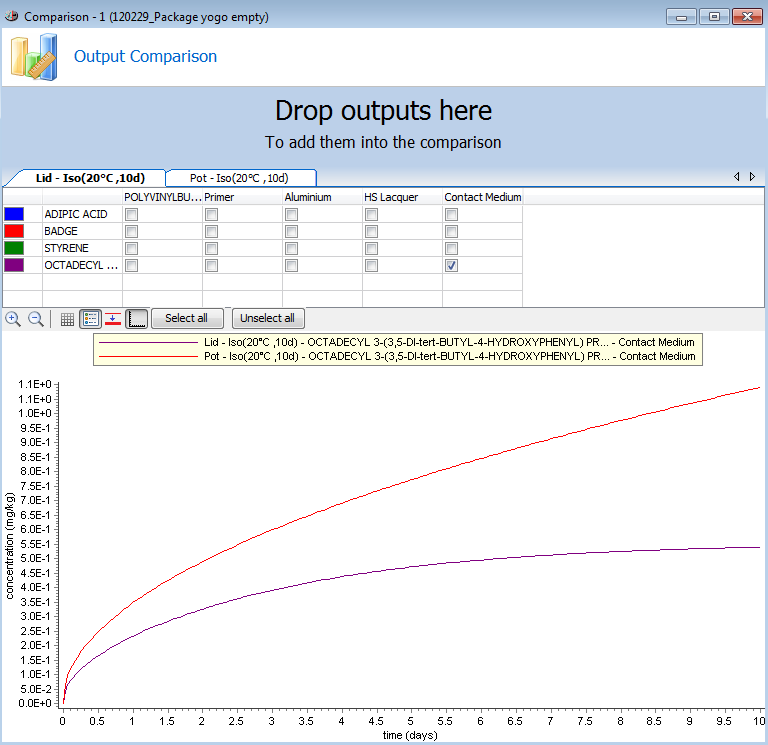Screen dimensions: 768x745
Task: Switch to Pot - Iso(20°C, 10d) tab
Action: pyautogui.click(x=240, y=177)
